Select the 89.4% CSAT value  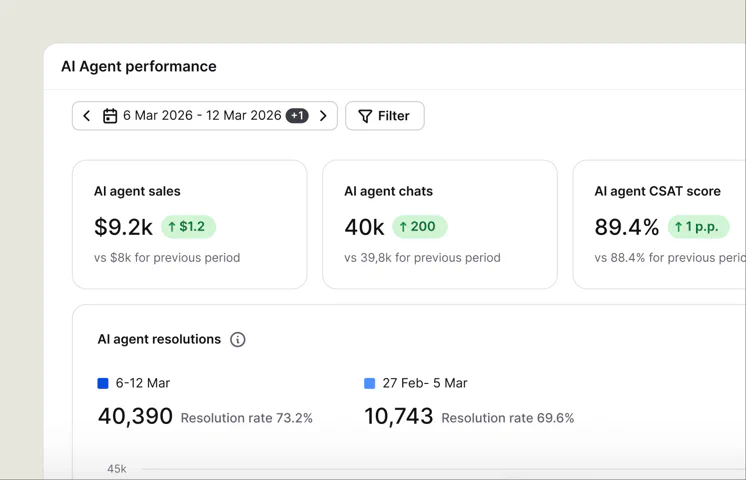tap(627, 227)
